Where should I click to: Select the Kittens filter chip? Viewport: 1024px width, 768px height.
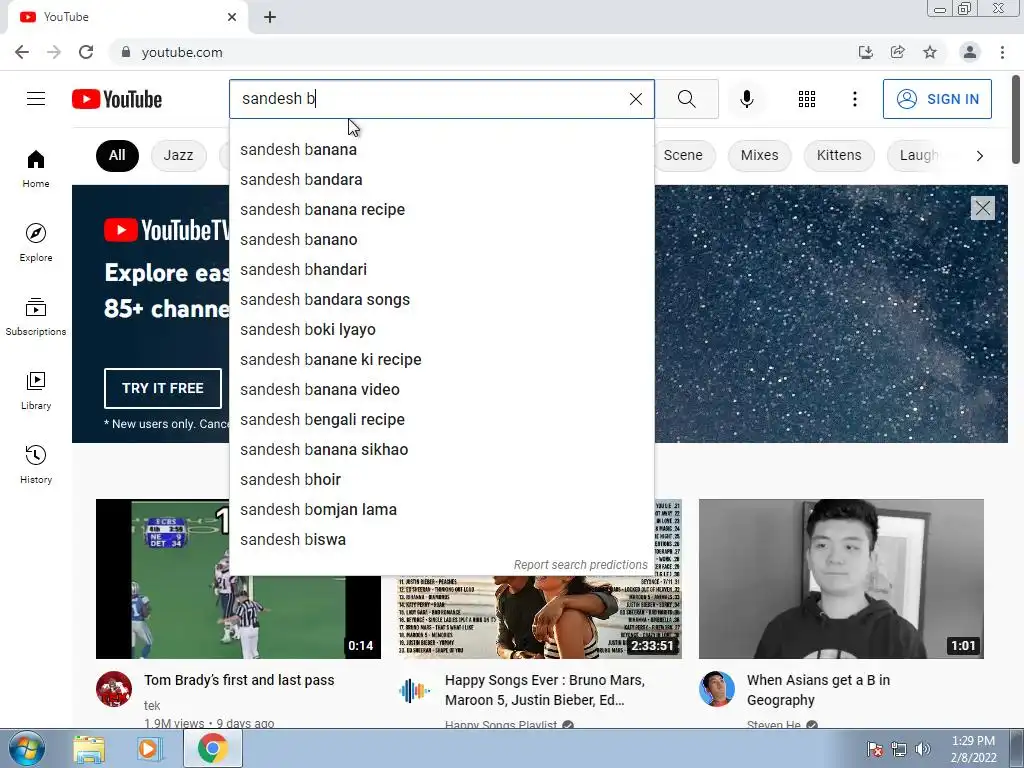click(x=839, y=155)
